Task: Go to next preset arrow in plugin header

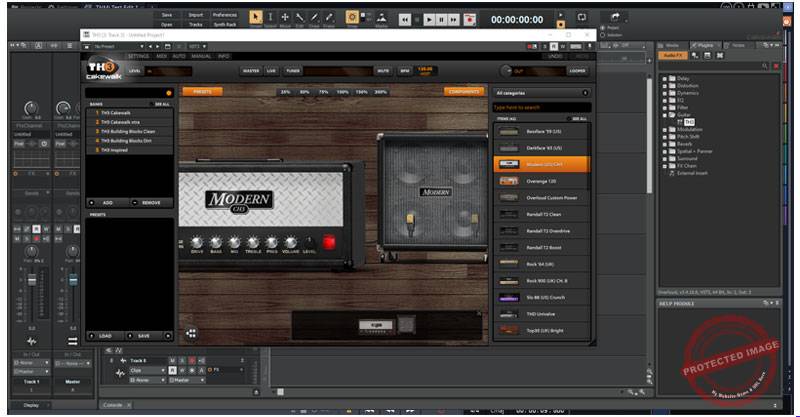Action: [158, 46]
